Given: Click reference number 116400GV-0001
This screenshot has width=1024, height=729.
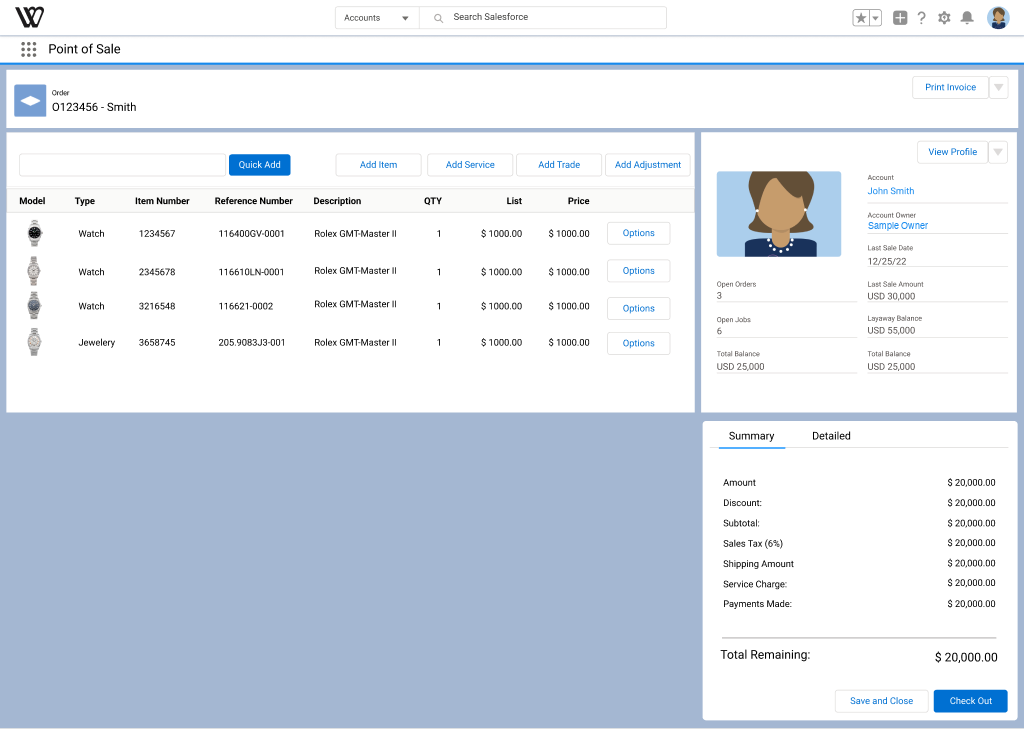Looking at the screenshot, I should pos(251,234).
